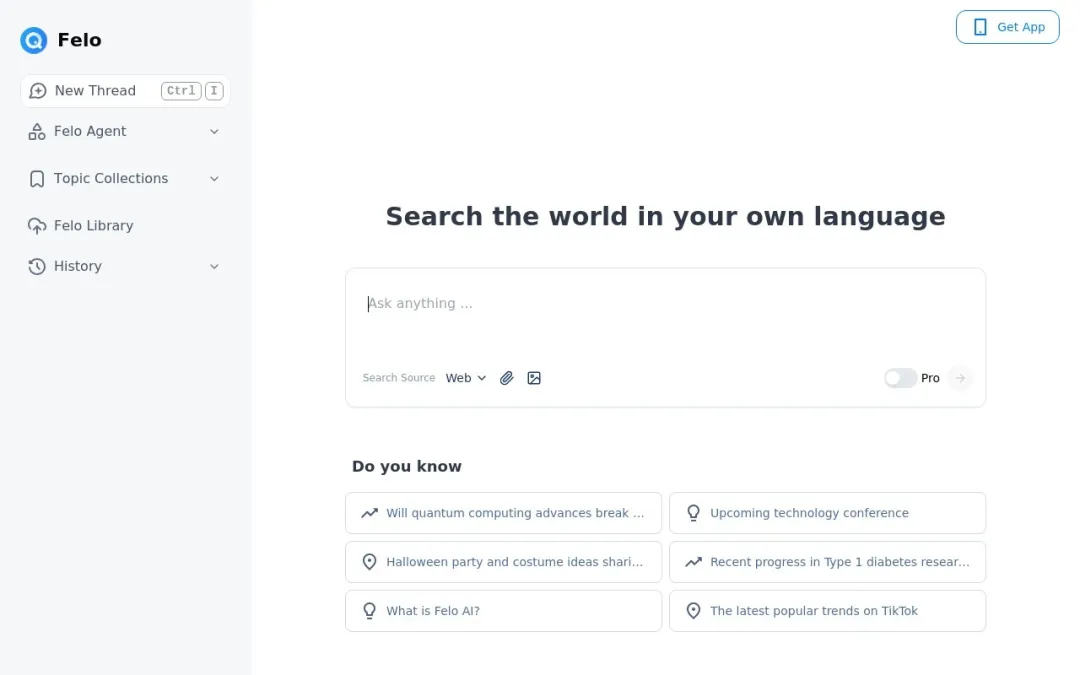Select 'Upcoming technology conference' suggestion
1080x675 pixels.
tap(827, 513)
